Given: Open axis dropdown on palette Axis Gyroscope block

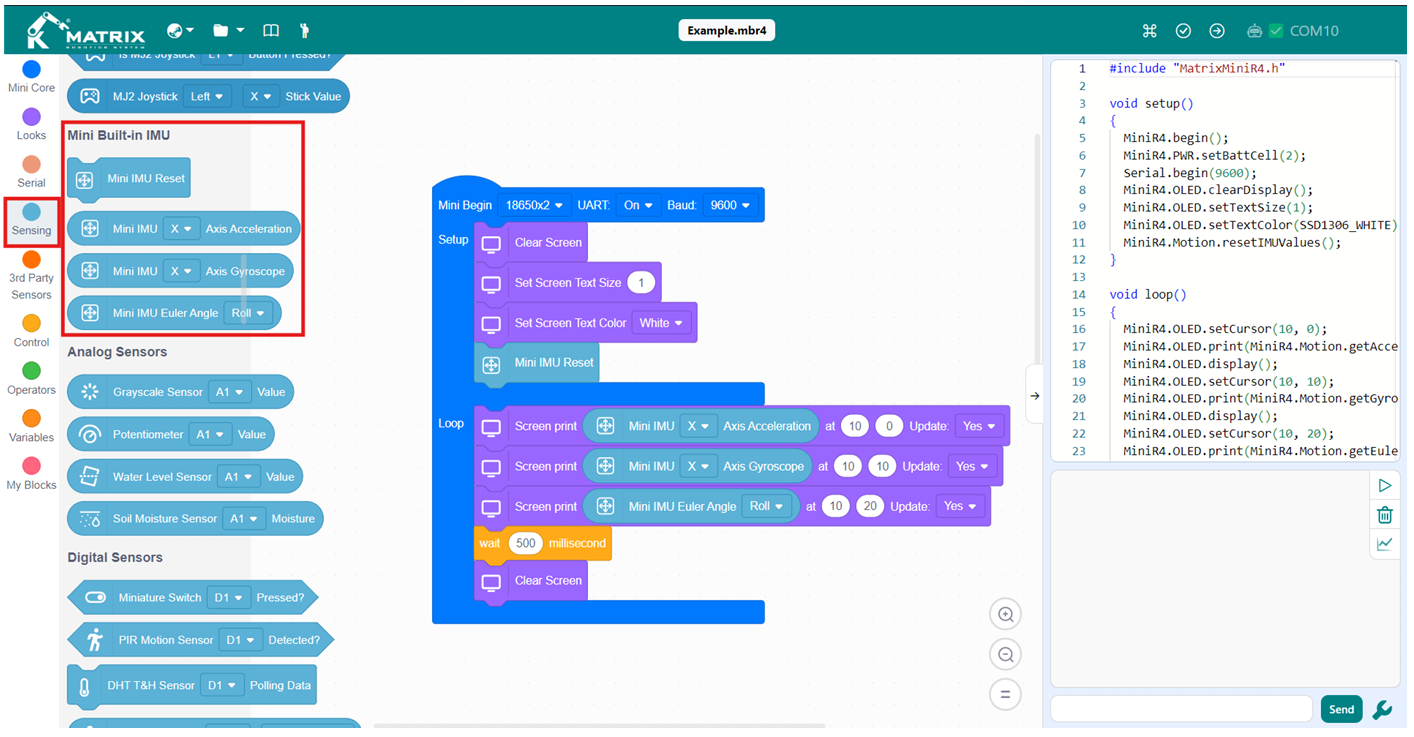Looking at the screenshot, I should coord(181,271).
